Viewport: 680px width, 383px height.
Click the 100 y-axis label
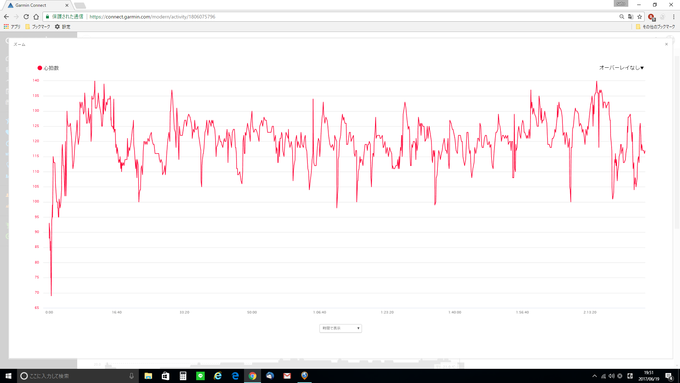coord(36,201)
